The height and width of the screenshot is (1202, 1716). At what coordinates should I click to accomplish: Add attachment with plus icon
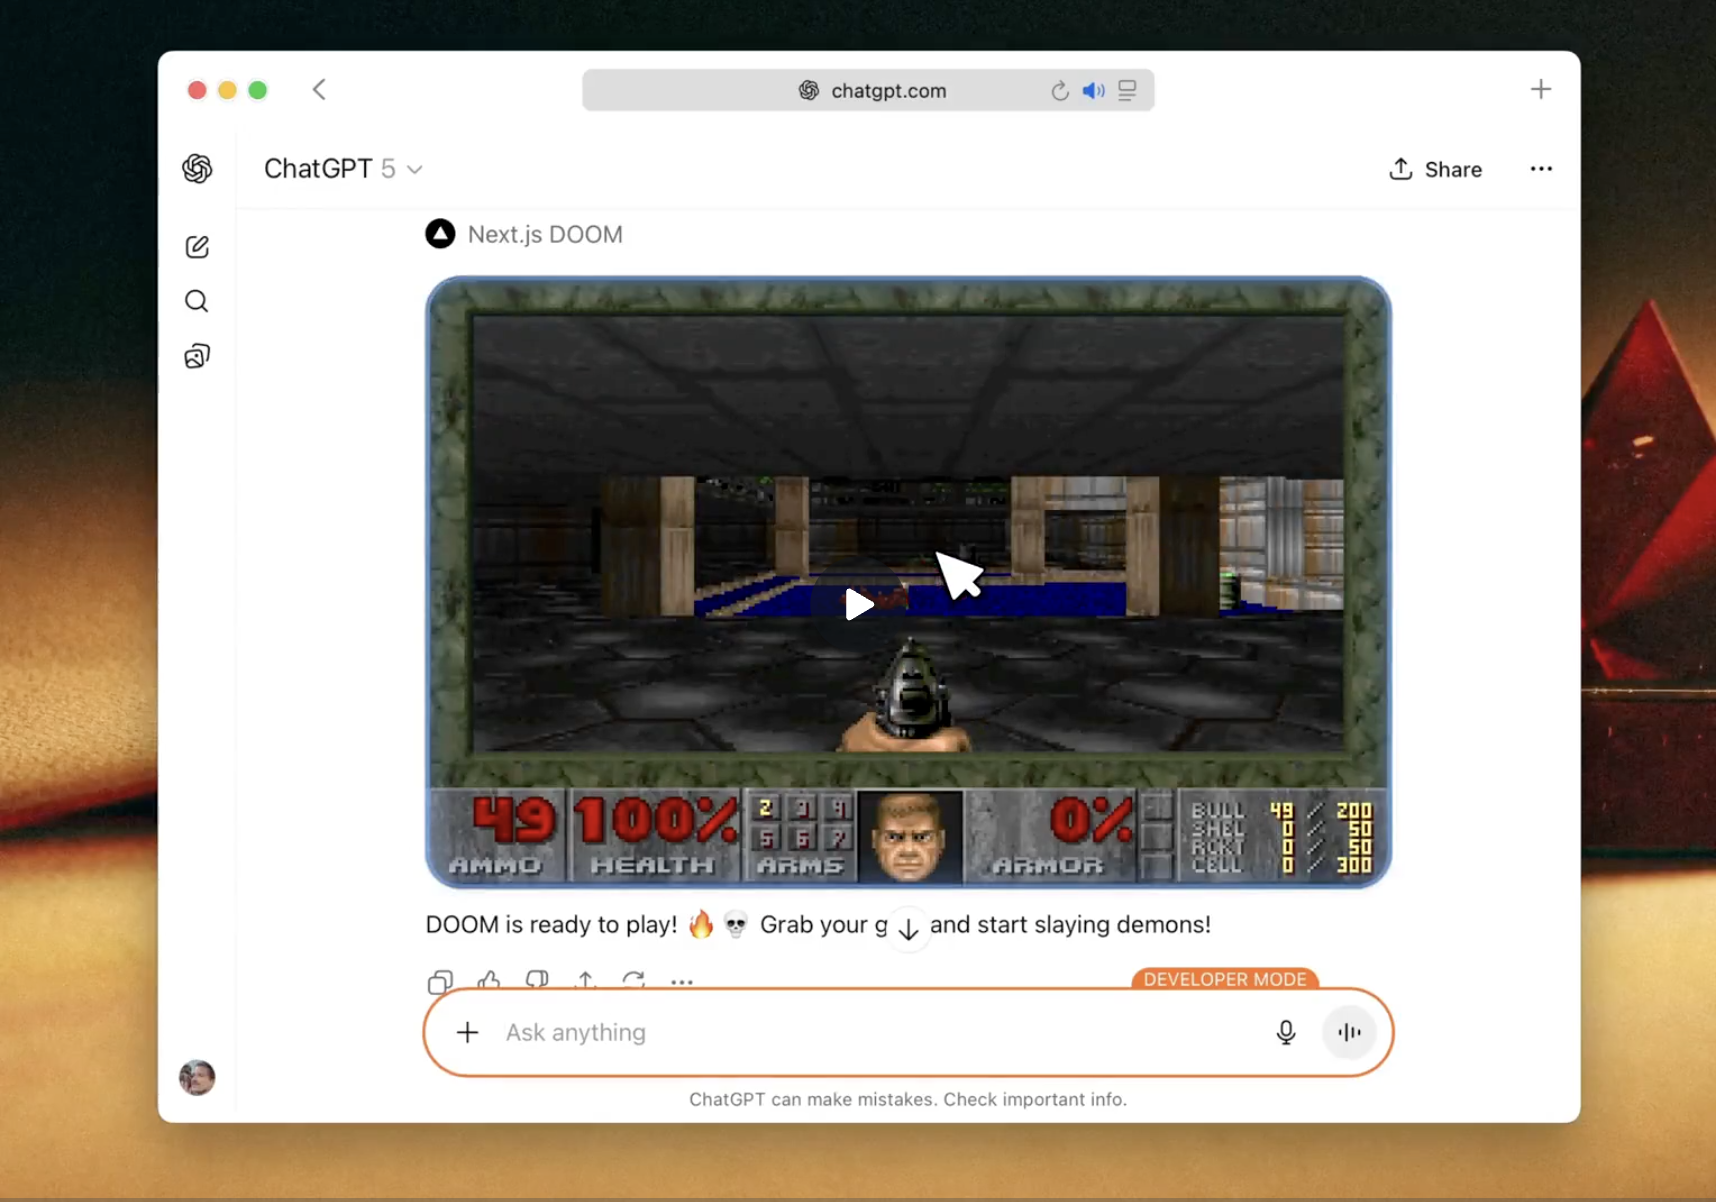tap(467, 1032)
